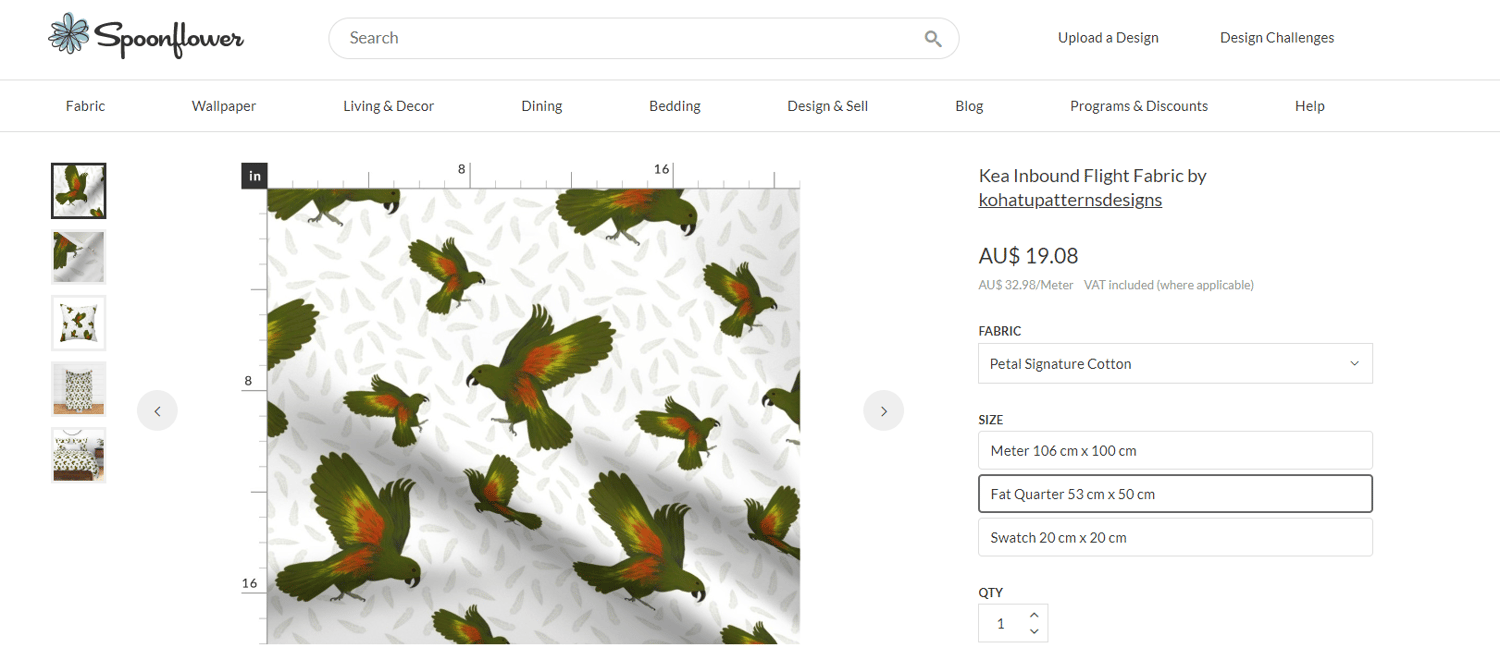This screenshot has height=660, width=1500.
Task: Select Fat Quarter 53 cm x 50 cm size
Action: [1175, 494]
